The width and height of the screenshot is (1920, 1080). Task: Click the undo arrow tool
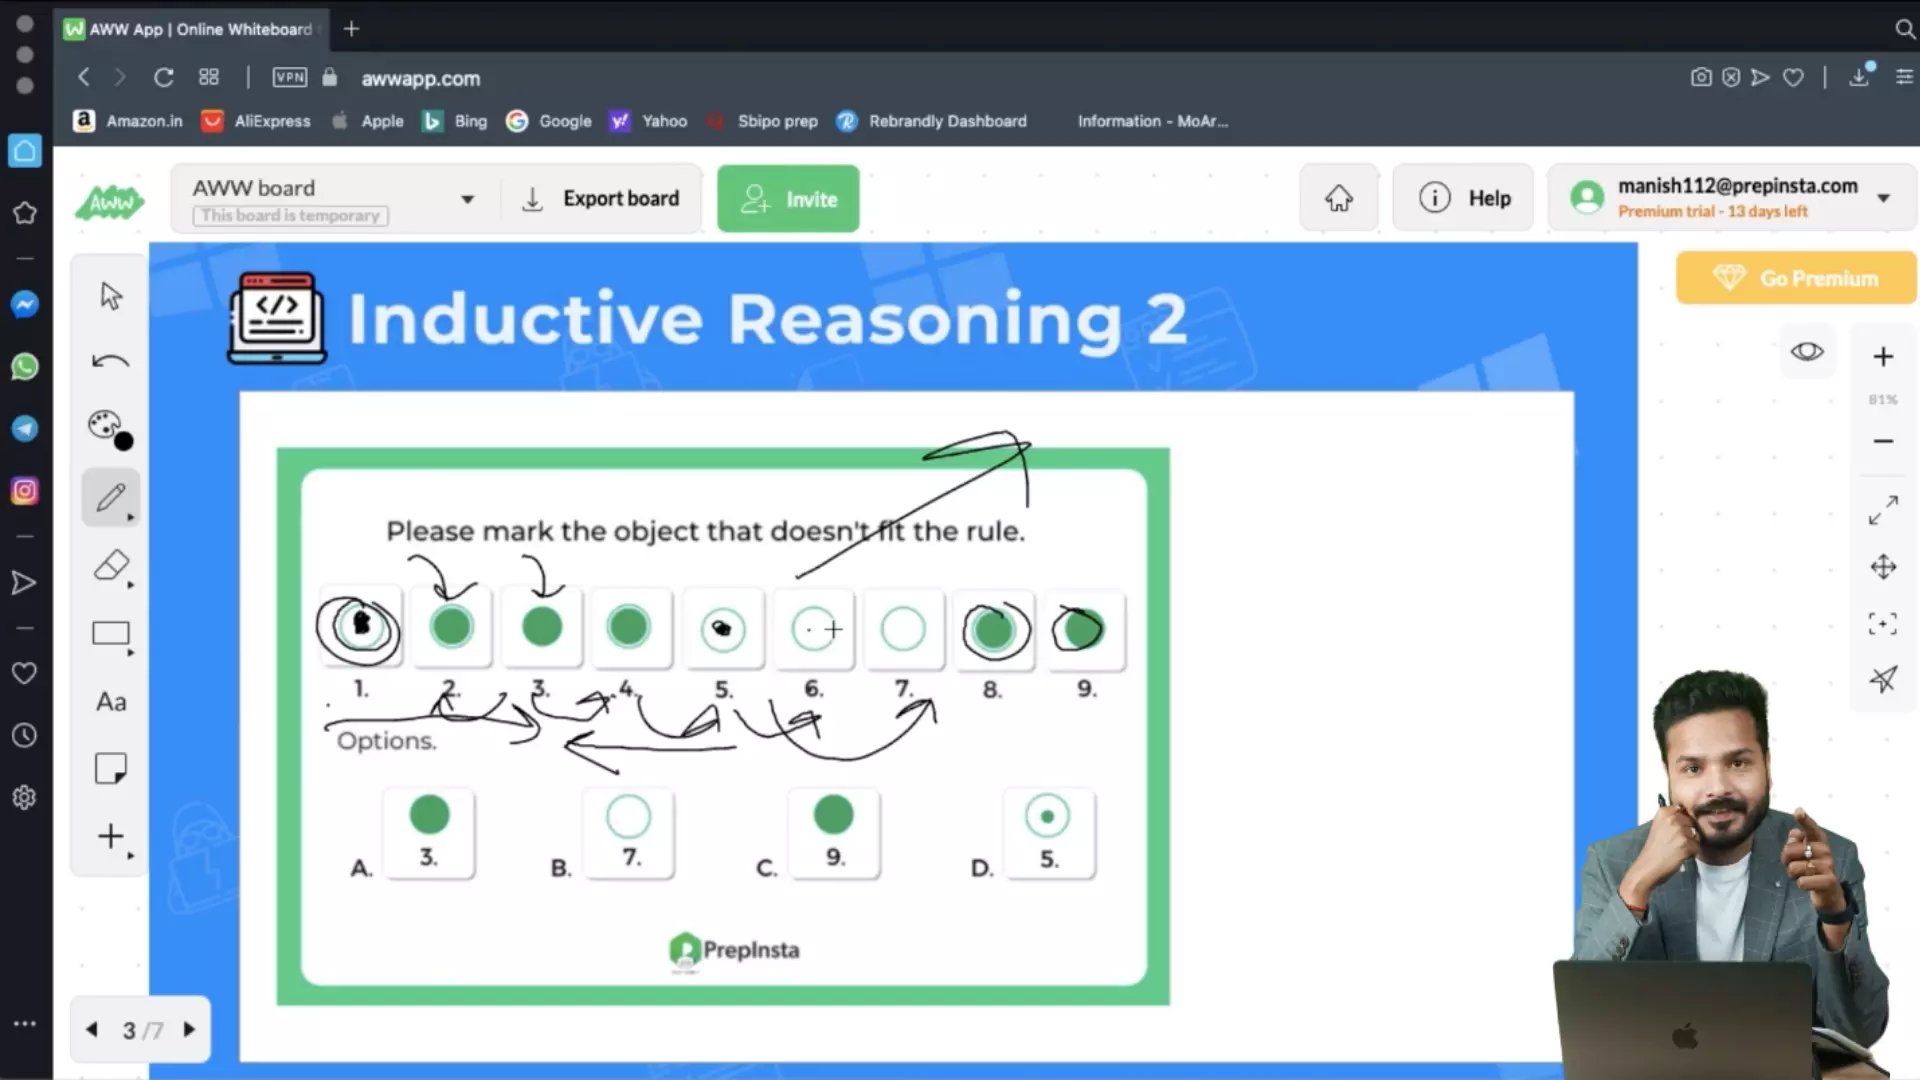click(x=110, y=361)
